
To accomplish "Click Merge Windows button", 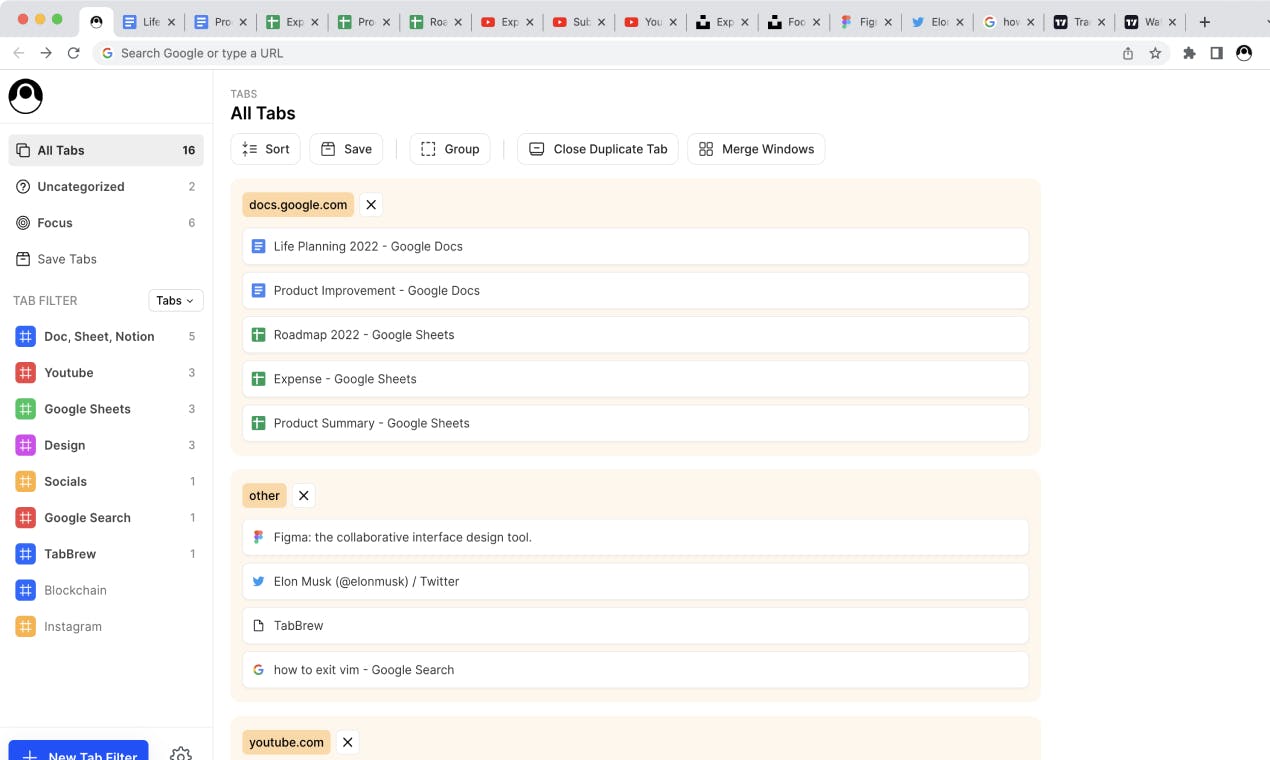I will tap(756, 149).
